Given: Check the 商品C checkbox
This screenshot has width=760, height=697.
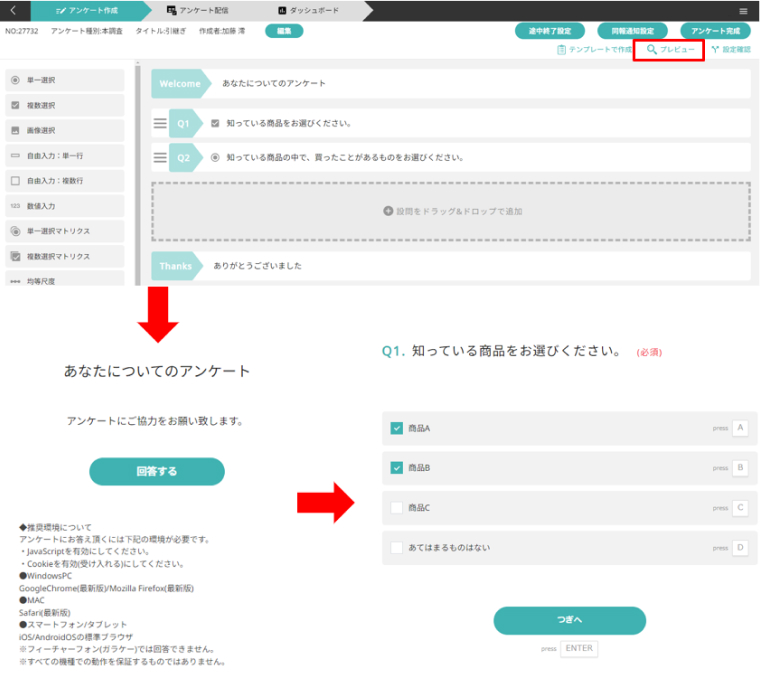Looking at the screenshot, I should point(396,507).
